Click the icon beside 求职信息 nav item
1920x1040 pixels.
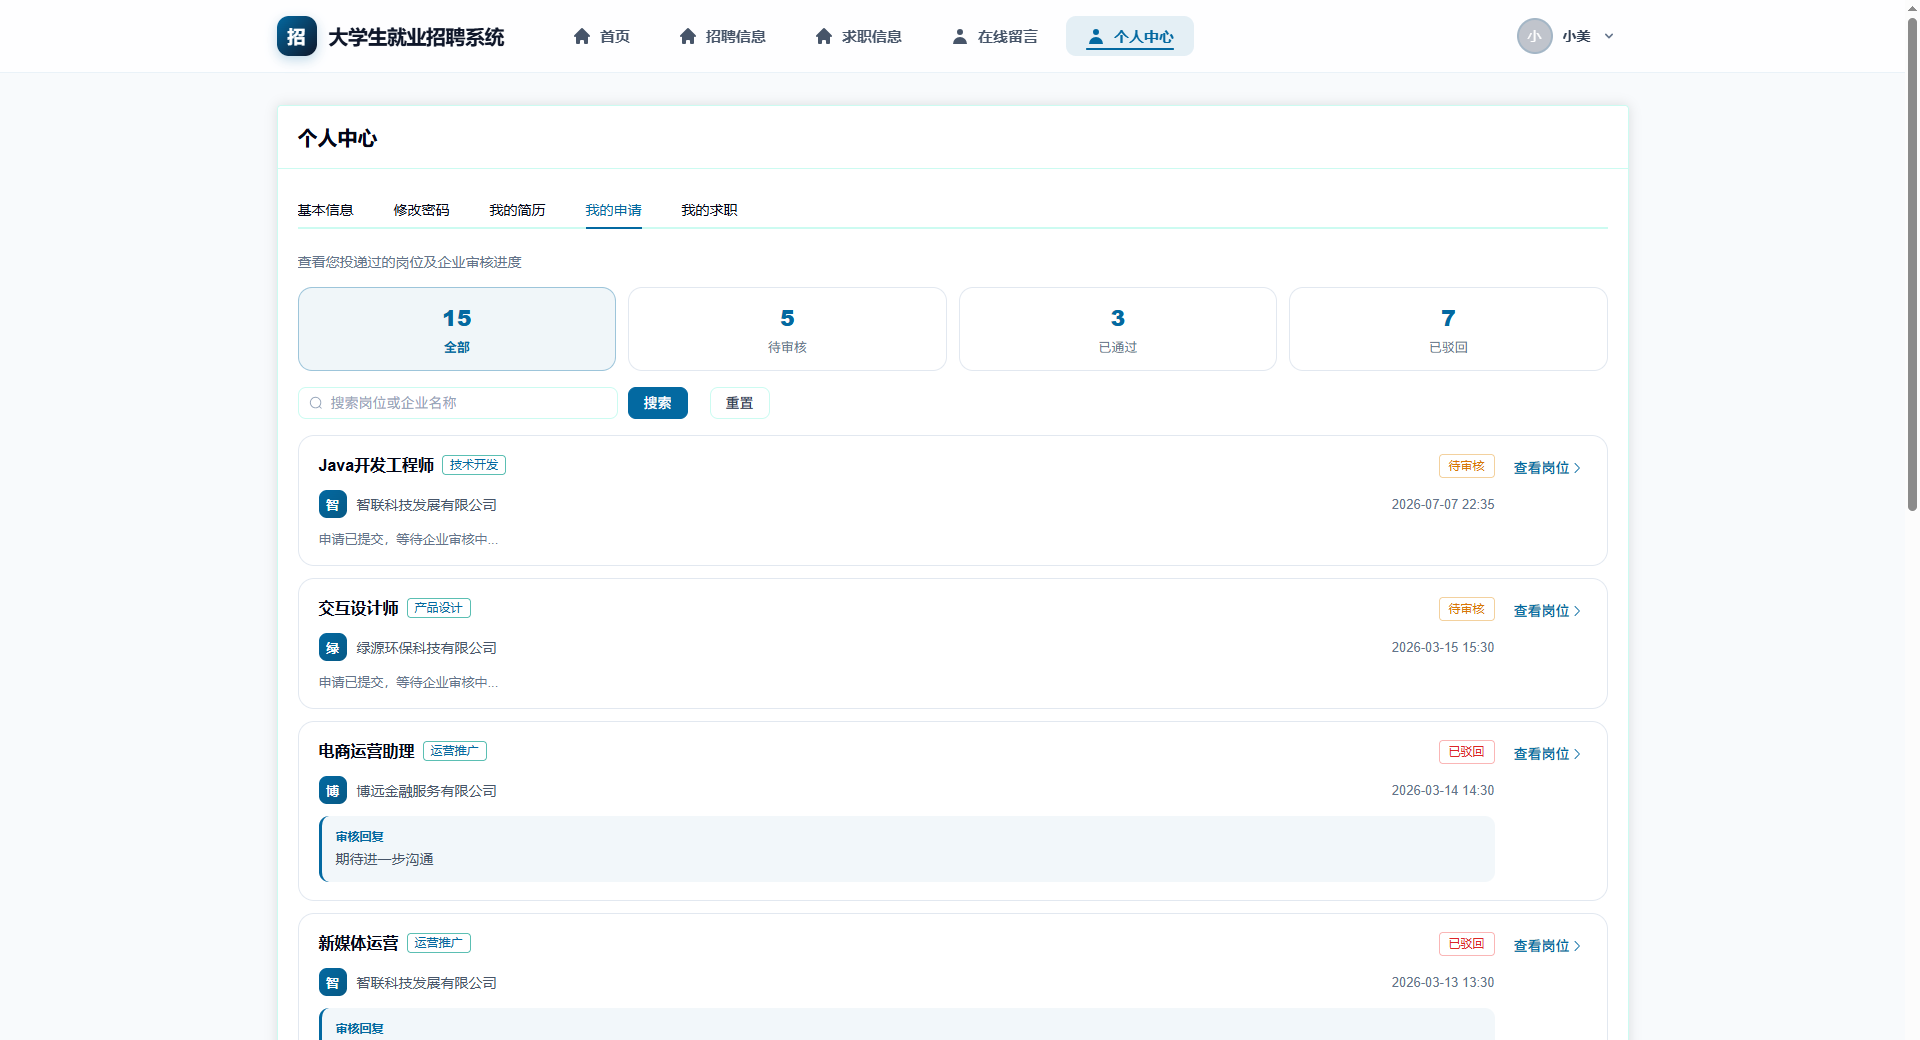(824, 36)
